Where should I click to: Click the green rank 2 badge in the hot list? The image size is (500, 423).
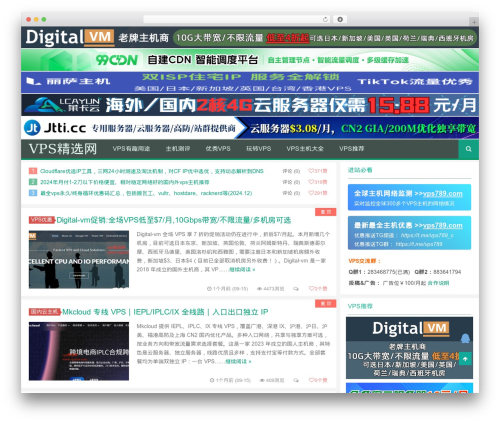(x=33, y=182)
